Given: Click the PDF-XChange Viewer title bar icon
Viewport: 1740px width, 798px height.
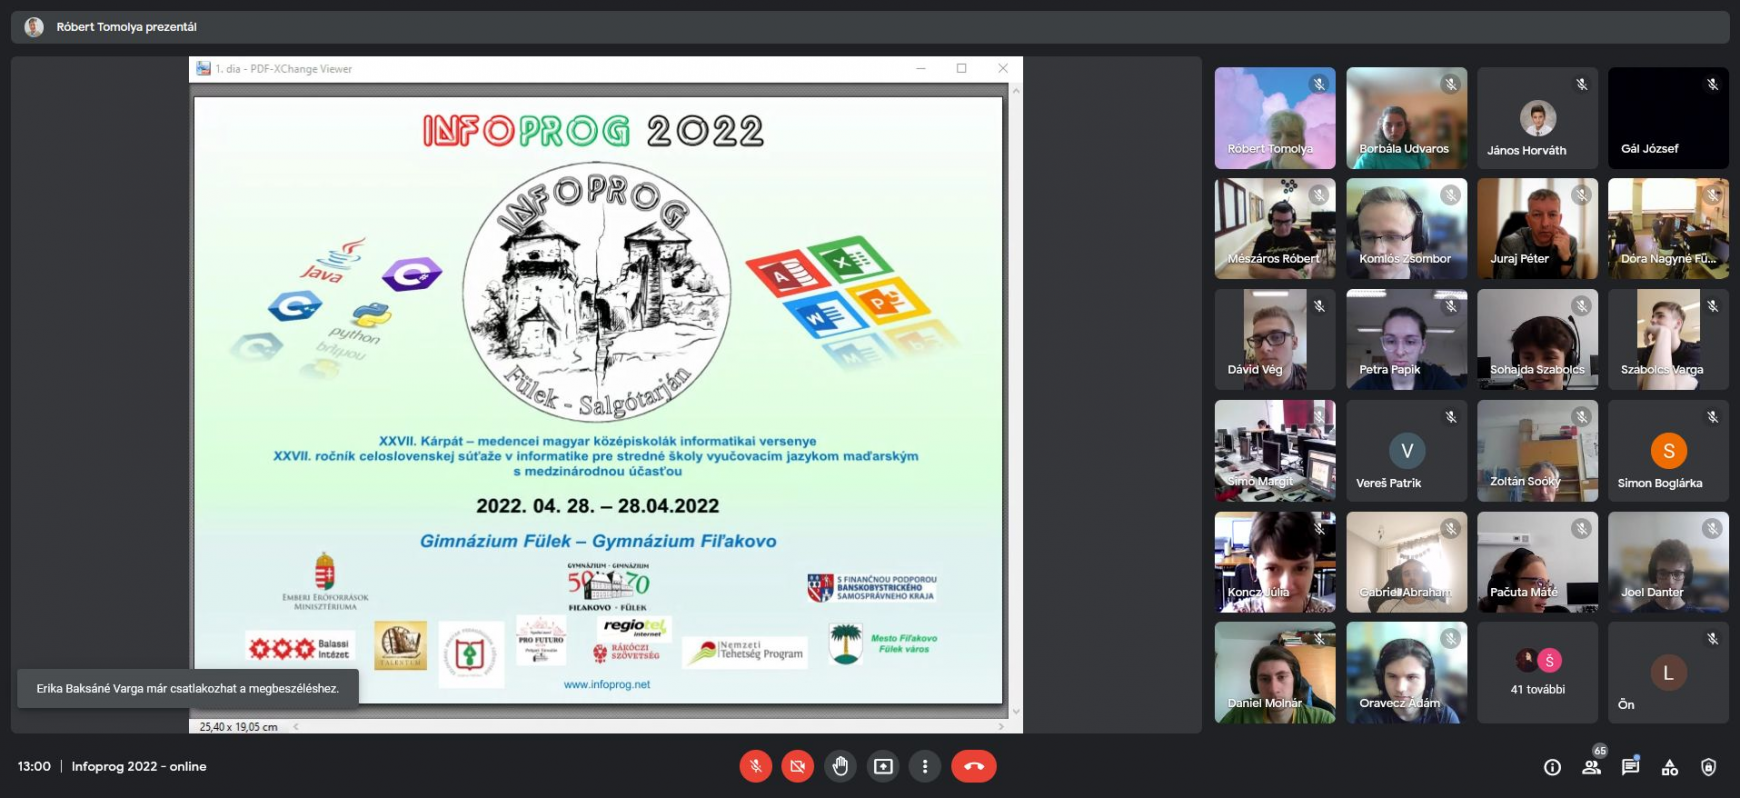Looking at the screenshot, I should coord(203,69).
